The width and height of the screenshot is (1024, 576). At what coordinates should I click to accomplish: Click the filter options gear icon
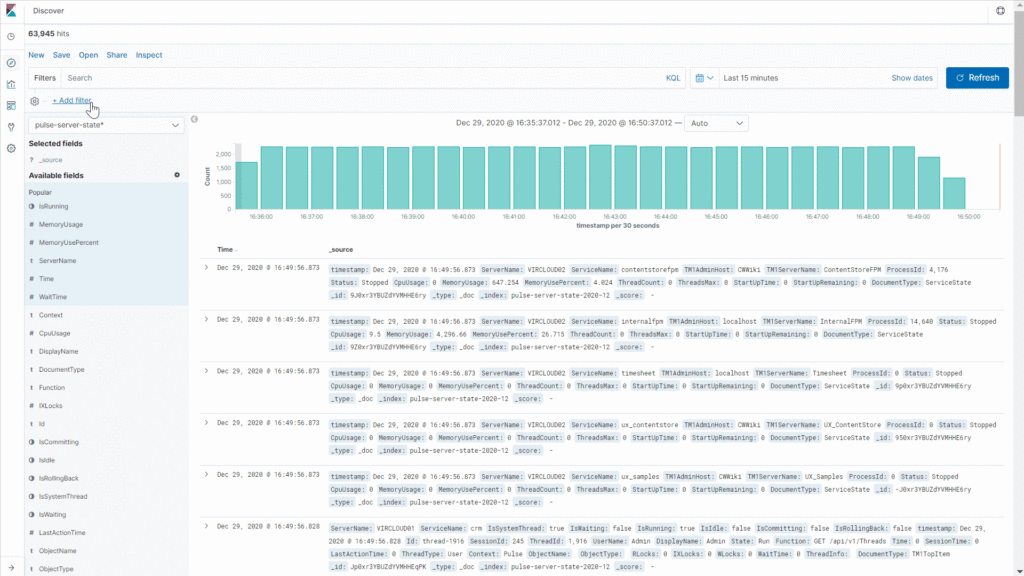35,101
